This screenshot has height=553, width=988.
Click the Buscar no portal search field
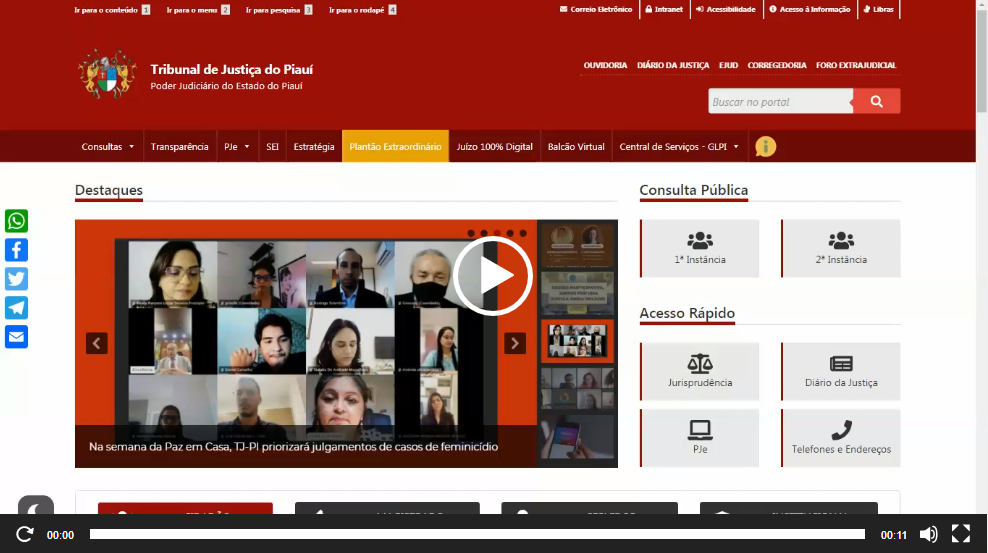coord(780,101)
